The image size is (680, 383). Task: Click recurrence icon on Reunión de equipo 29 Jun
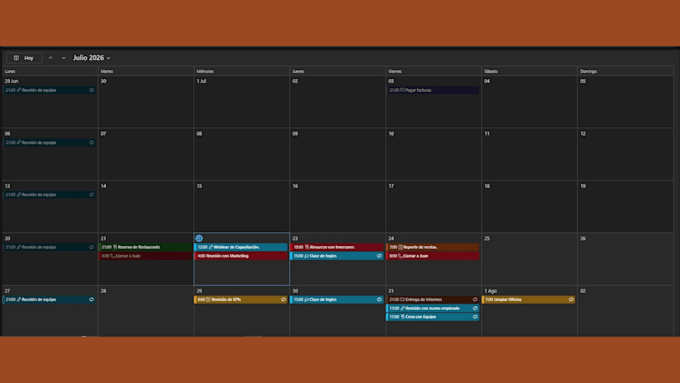92,90
